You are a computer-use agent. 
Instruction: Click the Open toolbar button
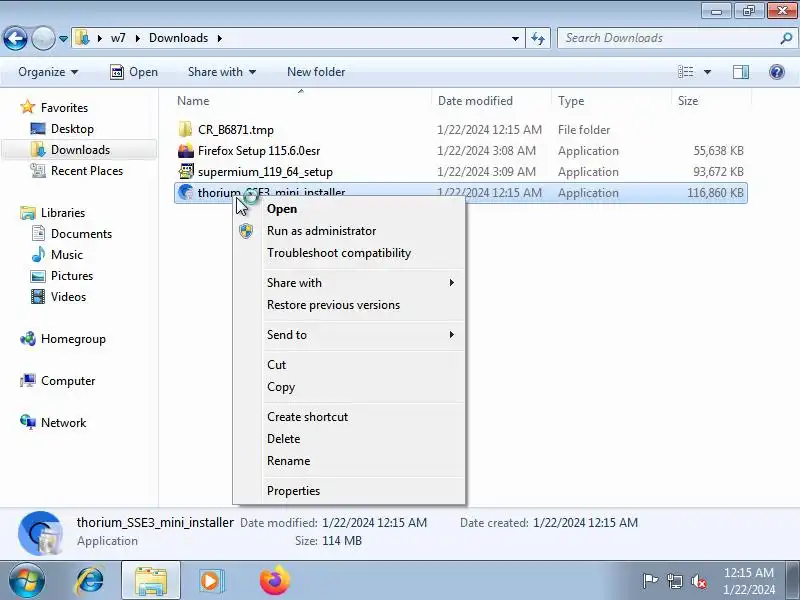click(134, 72)
